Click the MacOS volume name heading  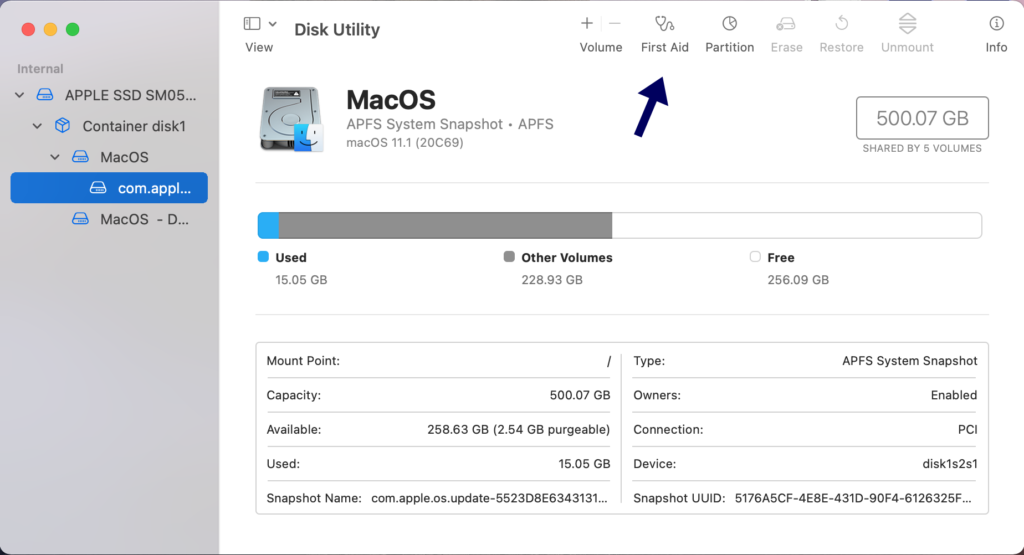(391, 100)
